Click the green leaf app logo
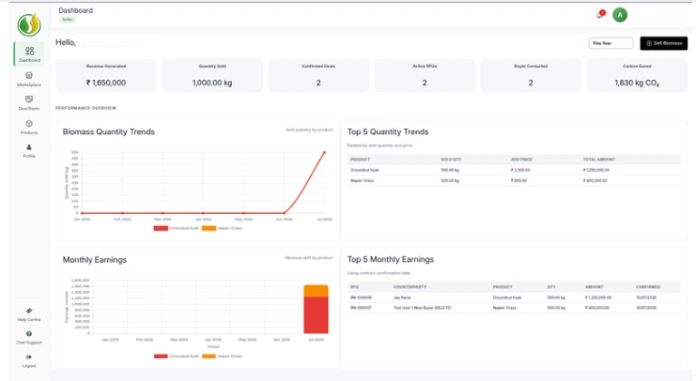Image resolution: width=696 pixels, height=381 pixels. [29, 25]
